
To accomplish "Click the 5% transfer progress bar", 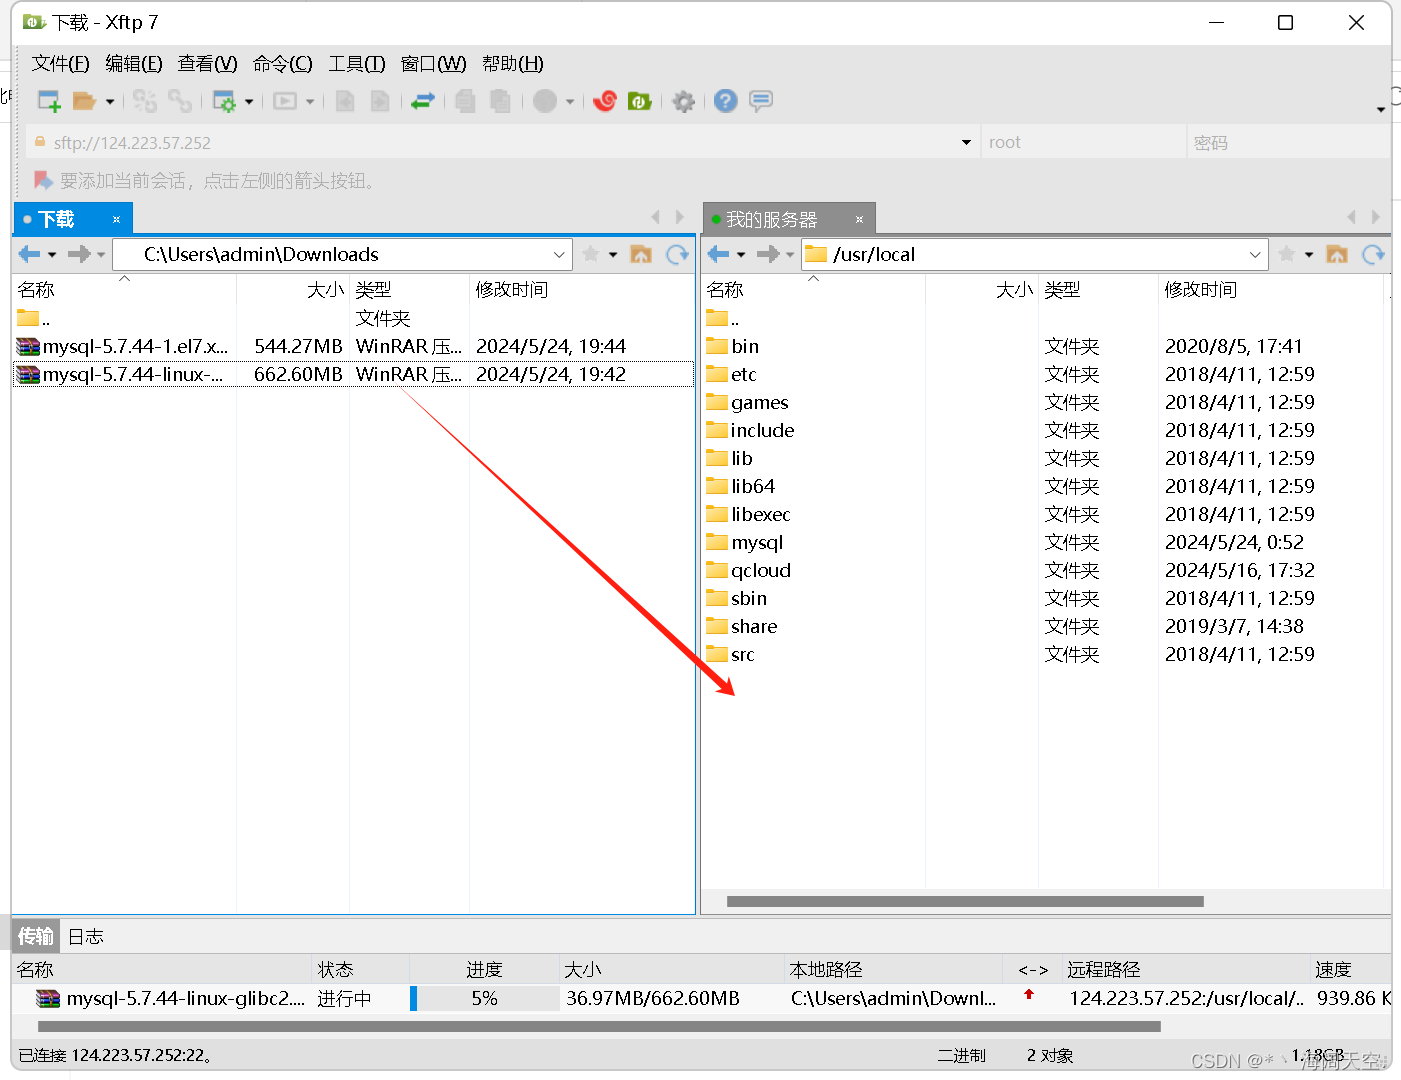I will coord(484,998).
